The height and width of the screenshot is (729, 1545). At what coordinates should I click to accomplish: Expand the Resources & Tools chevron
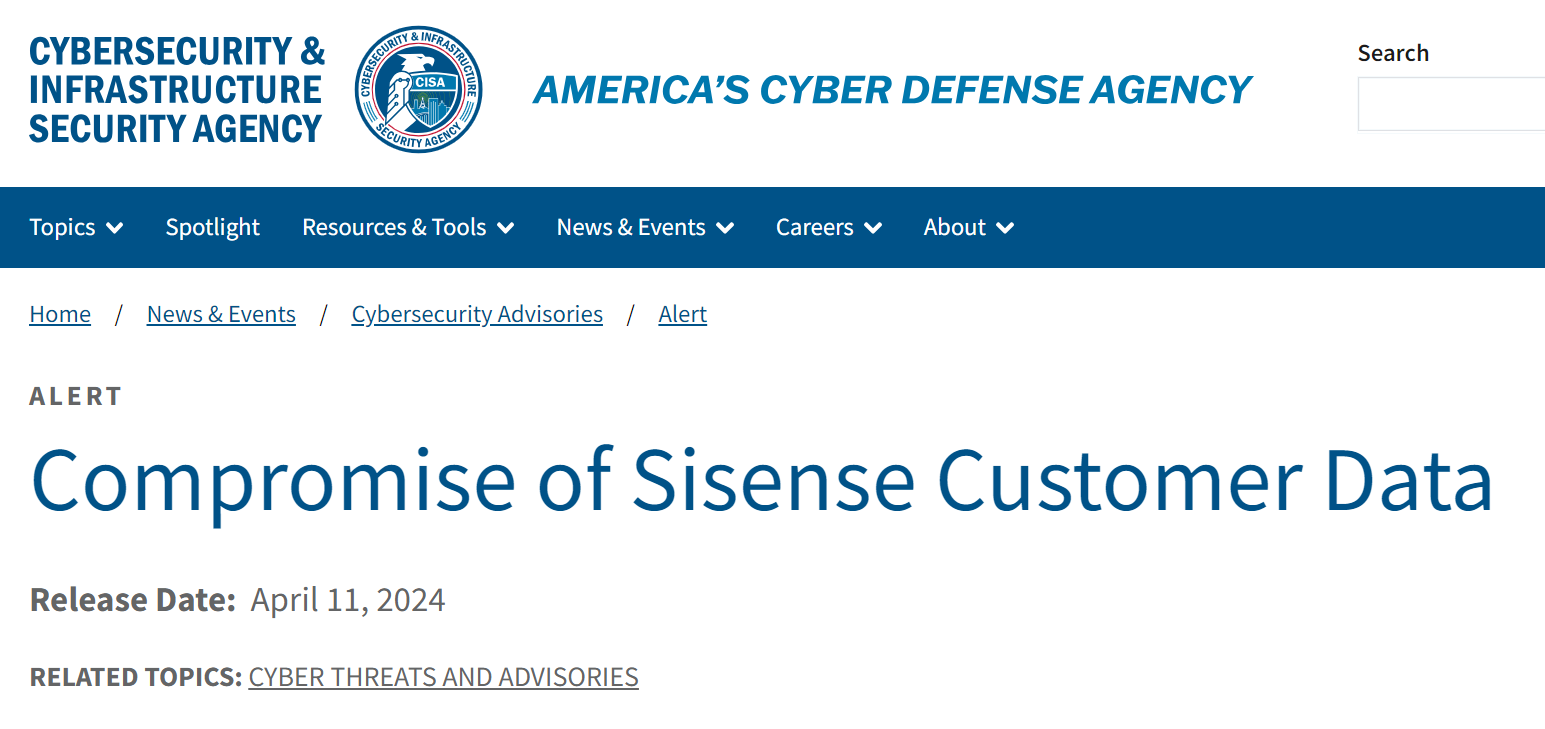tap(506, 228)
